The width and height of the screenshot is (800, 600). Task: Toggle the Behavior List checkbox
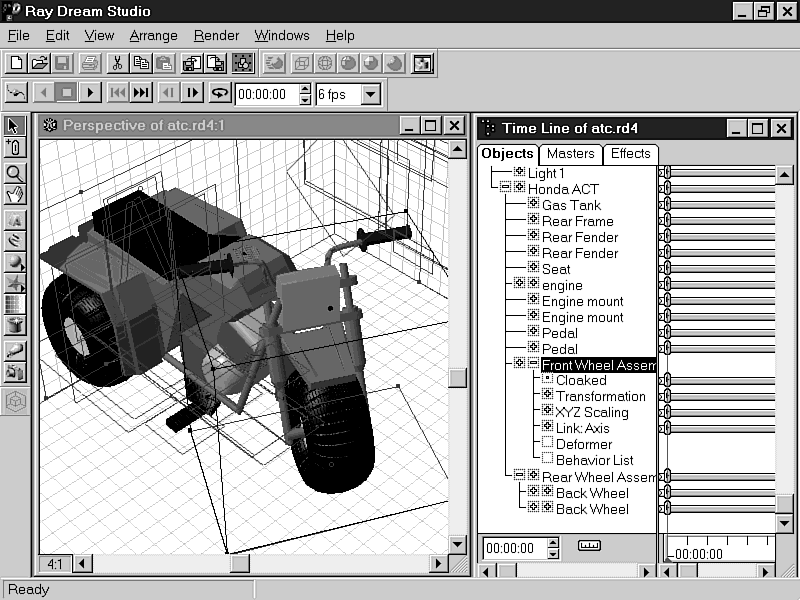[547, 460]
